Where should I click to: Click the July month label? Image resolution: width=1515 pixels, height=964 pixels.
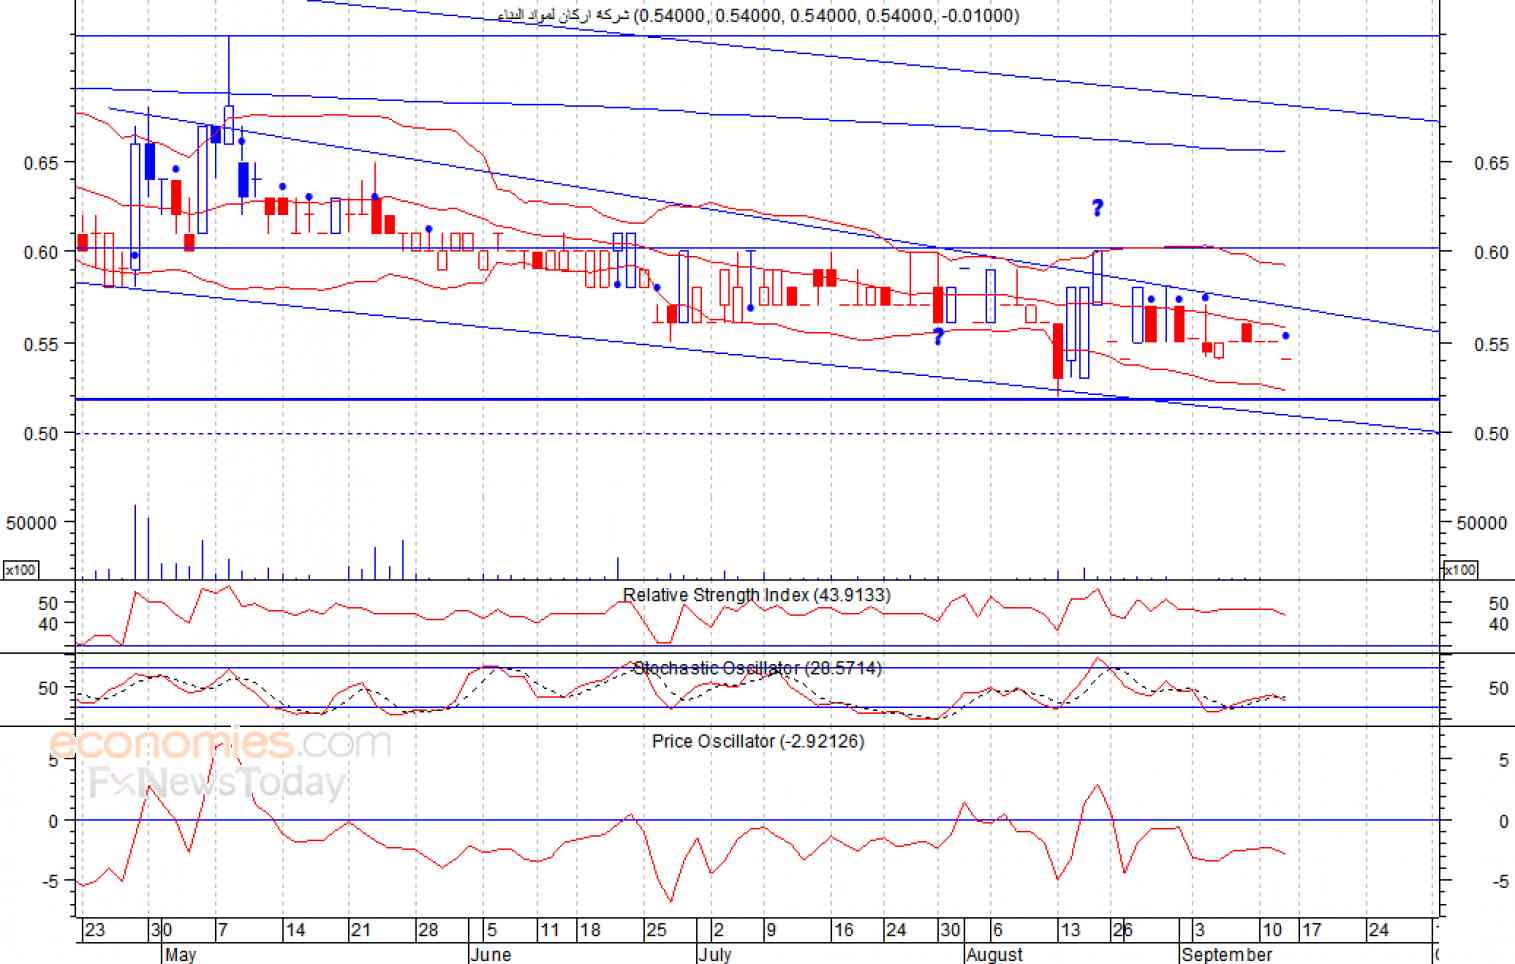[x=715, y=954]
